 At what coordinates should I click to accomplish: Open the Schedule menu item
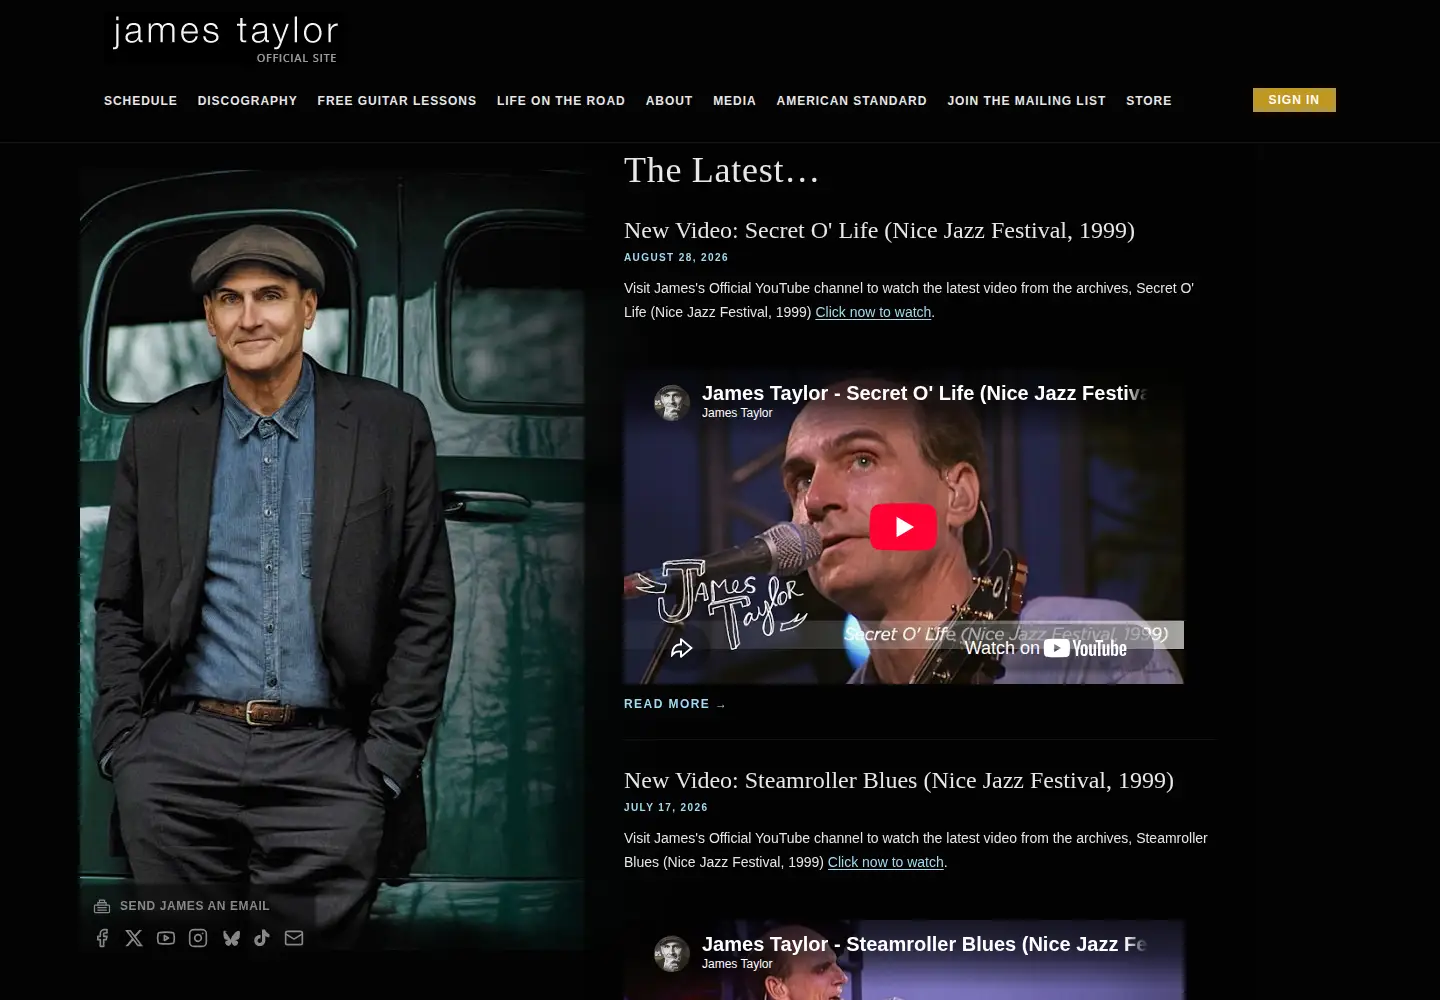tap(140, 101)
